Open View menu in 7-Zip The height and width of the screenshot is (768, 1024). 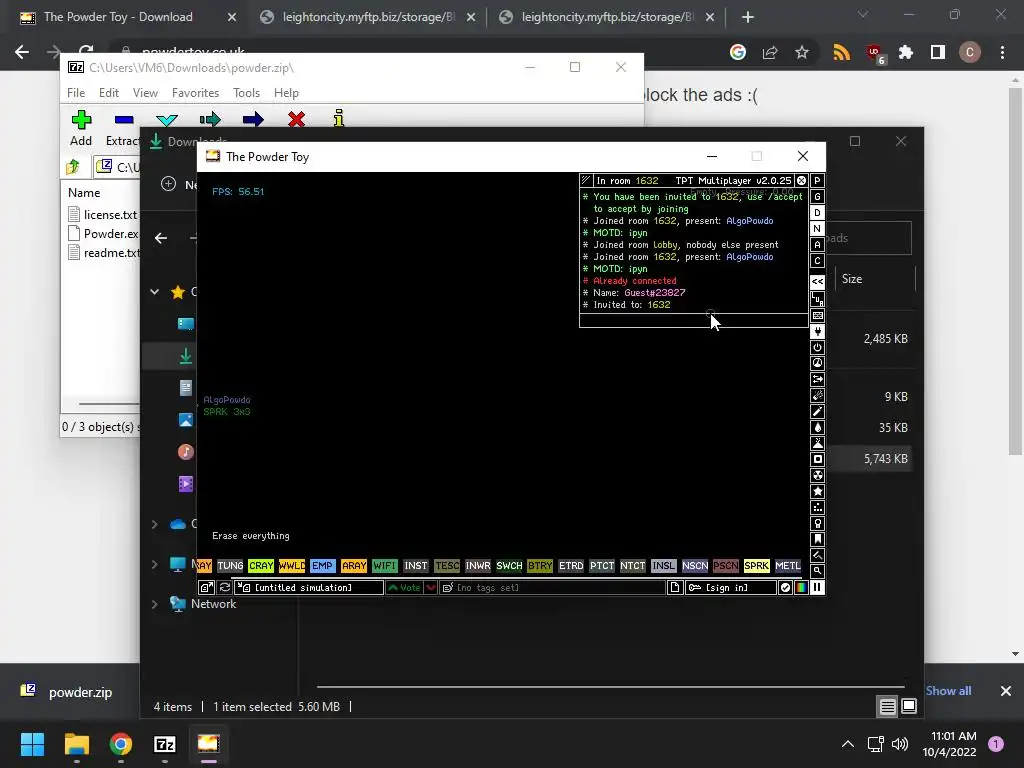coord(145,93)
